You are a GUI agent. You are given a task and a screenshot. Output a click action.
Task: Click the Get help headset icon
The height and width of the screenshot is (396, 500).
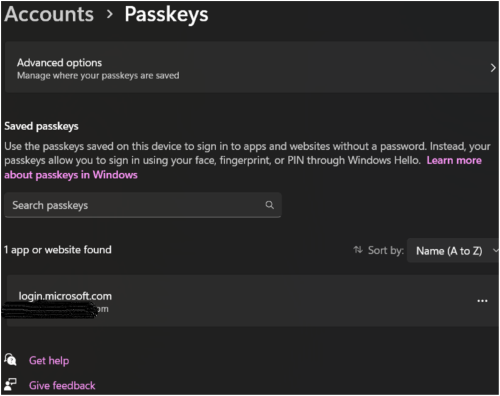[x=10, y=360]
